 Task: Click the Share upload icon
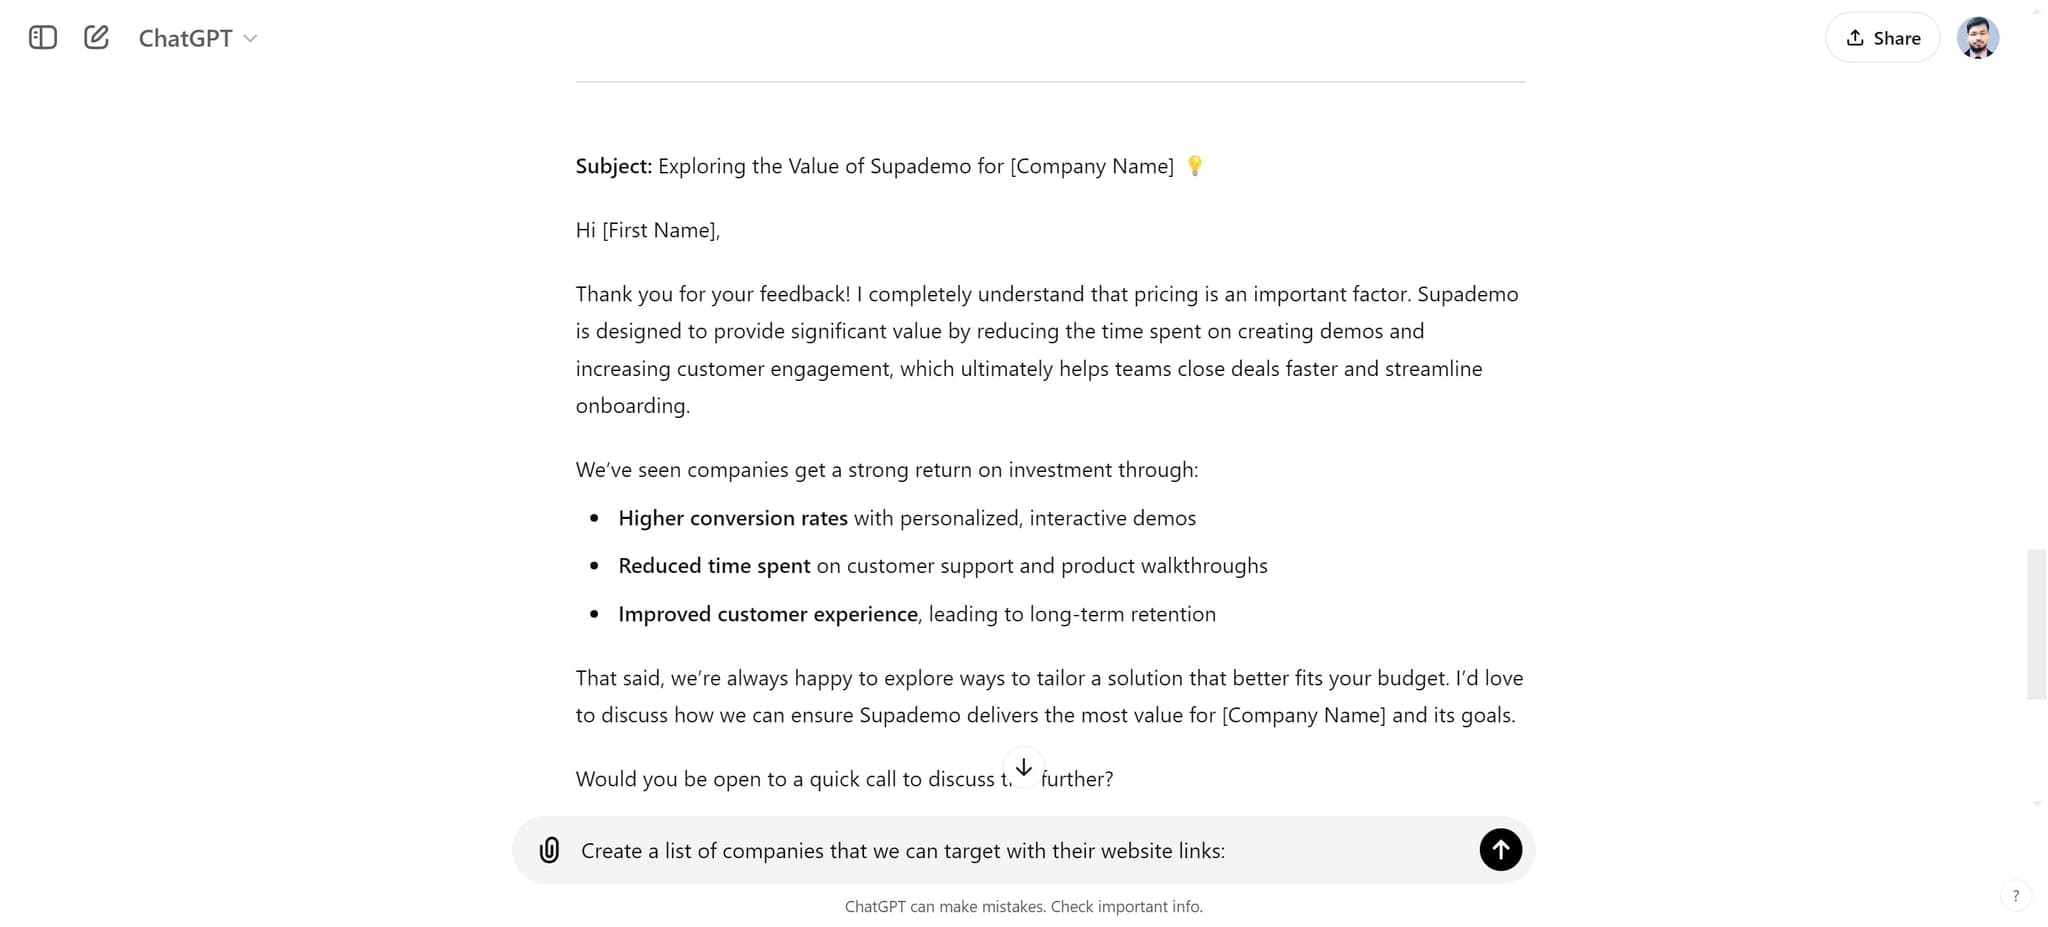[x=1855, y=37]
